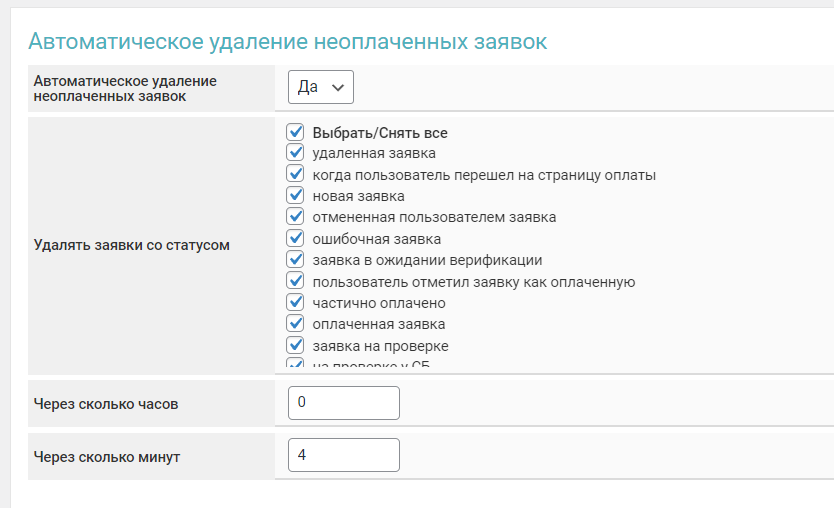
Task: Click the partially visible 'на проверке у СБ' checkbox
Action: 295,364
